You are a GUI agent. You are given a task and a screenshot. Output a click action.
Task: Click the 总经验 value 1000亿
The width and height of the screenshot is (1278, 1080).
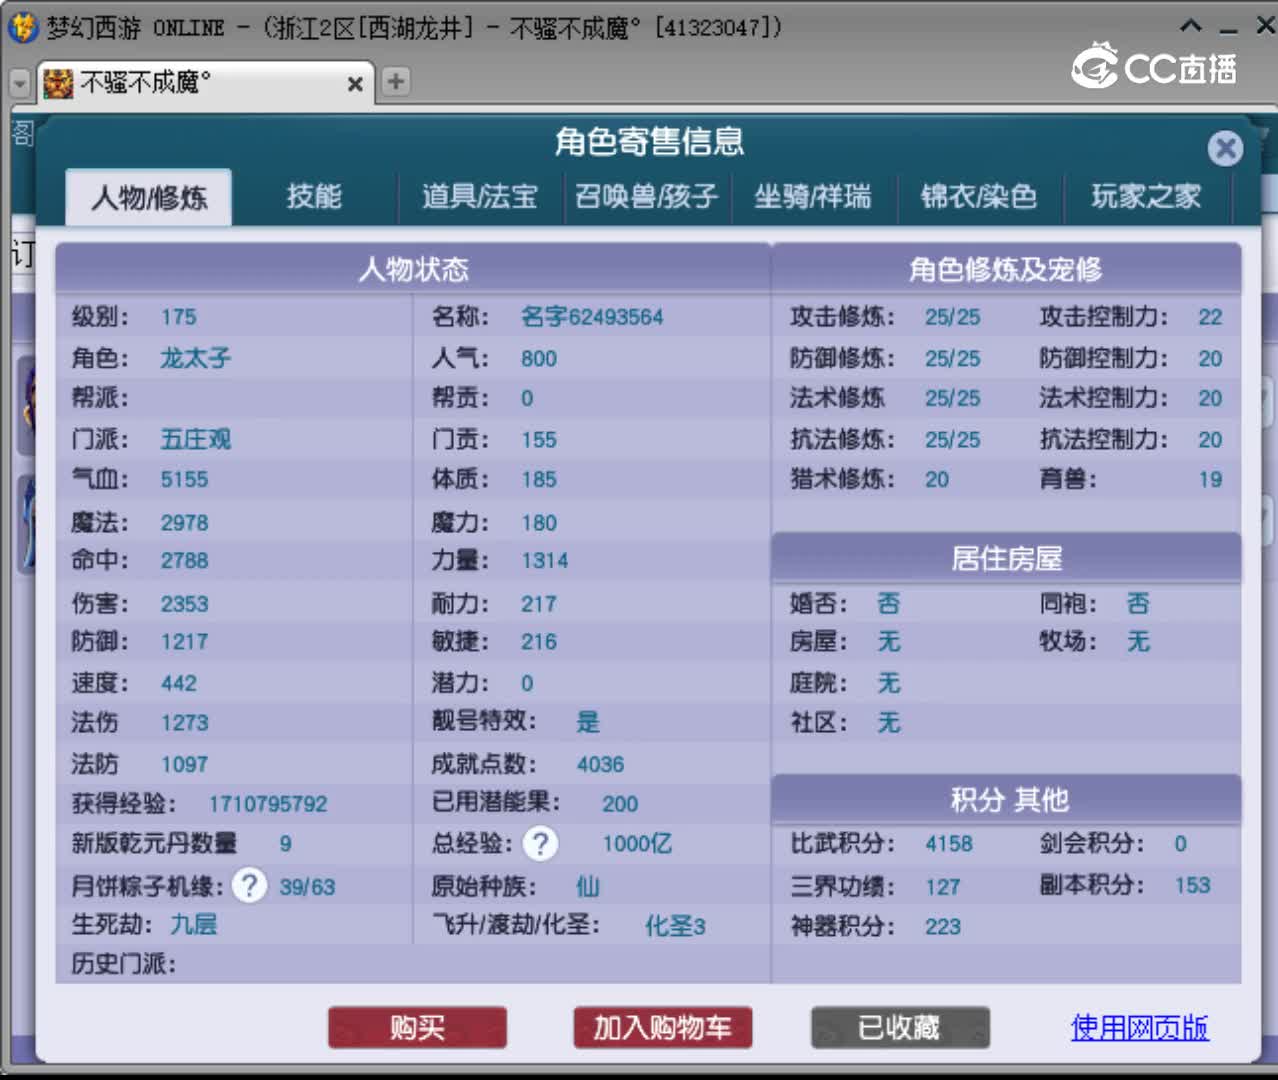637,844
